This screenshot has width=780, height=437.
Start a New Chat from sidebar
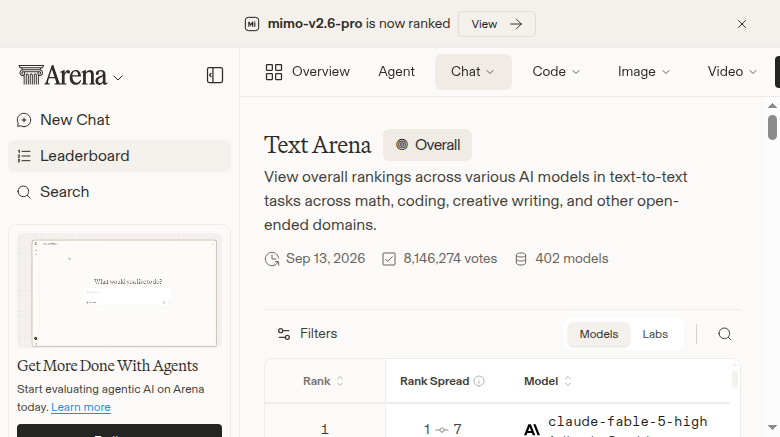[119, 120]
